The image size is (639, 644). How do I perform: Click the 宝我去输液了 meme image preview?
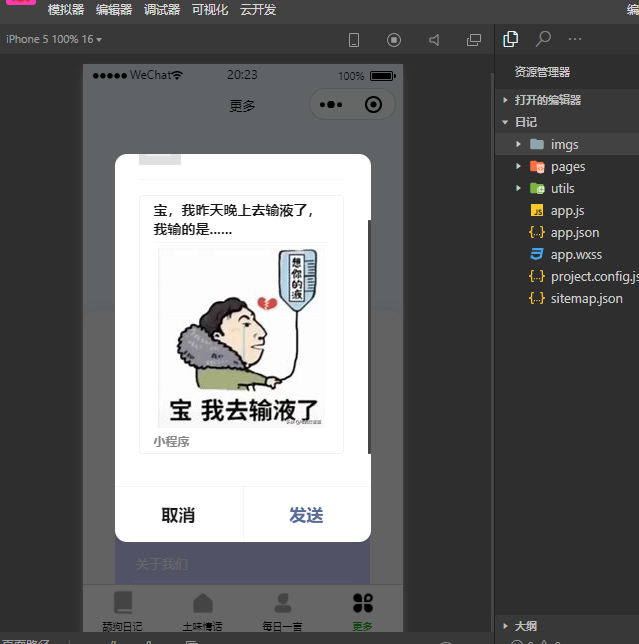pyautogui.click(x=241, y=337)
